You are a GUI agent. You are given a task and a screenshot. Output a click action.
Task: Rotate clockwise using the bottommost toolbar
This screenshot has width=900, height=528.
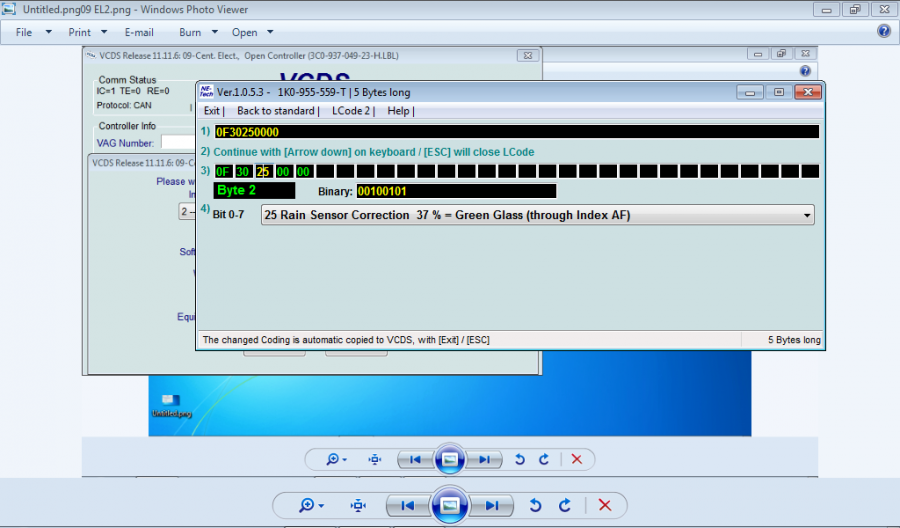[x=565, y=506]
